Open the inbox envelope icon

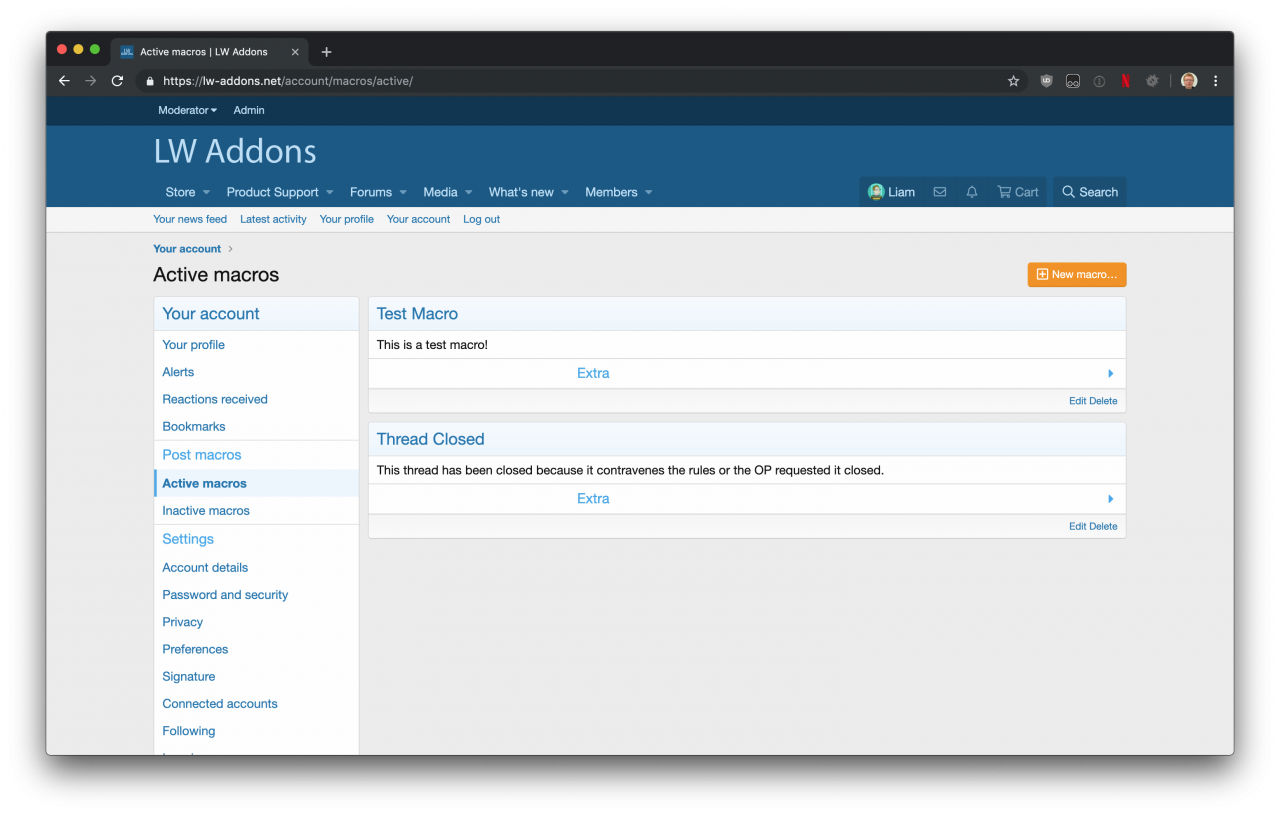click(939, 192)
